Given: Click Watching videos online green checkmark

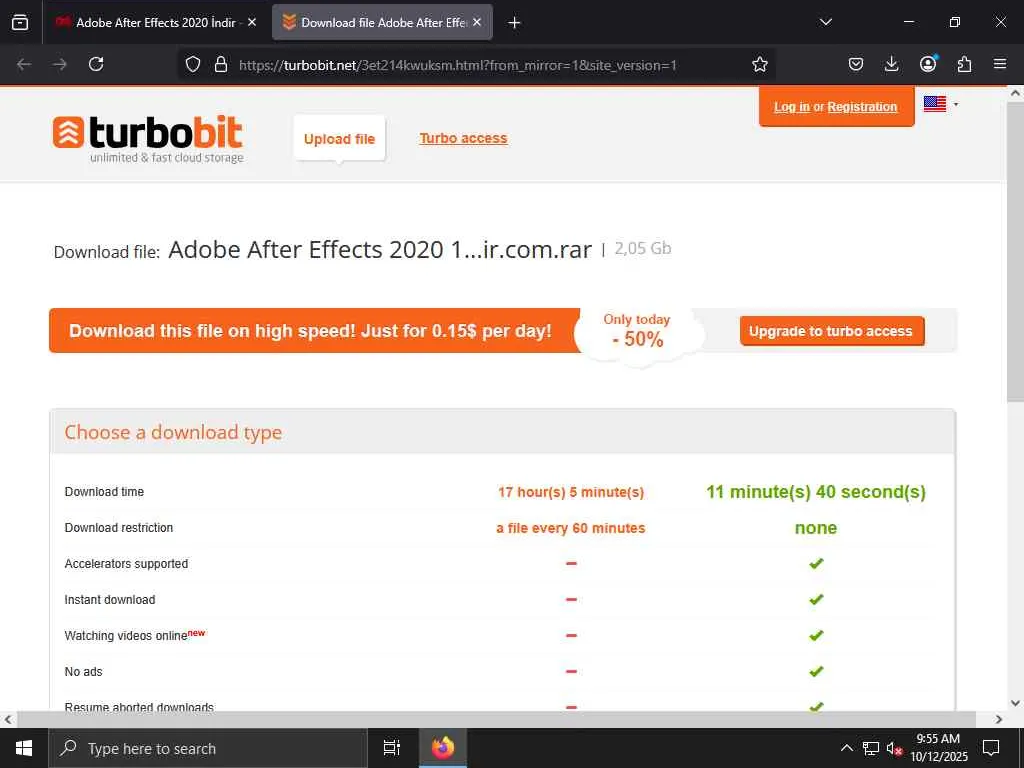Looking at the screenshot, I should coord(816,635).
